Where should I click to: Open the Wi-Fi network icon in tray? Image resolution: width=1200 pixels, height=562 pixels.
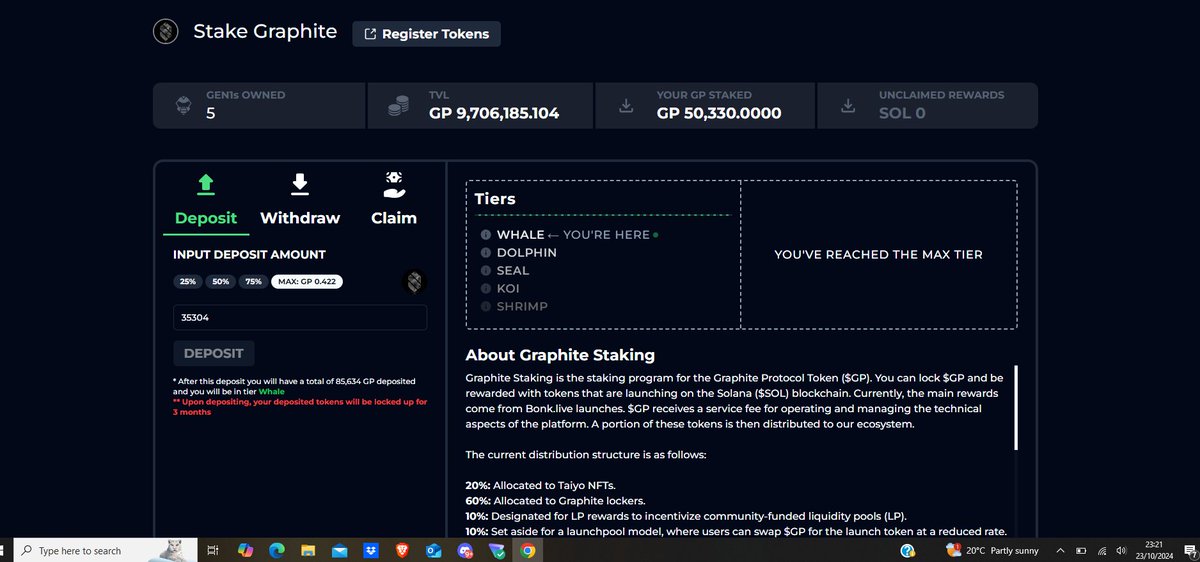(1101, 550)
